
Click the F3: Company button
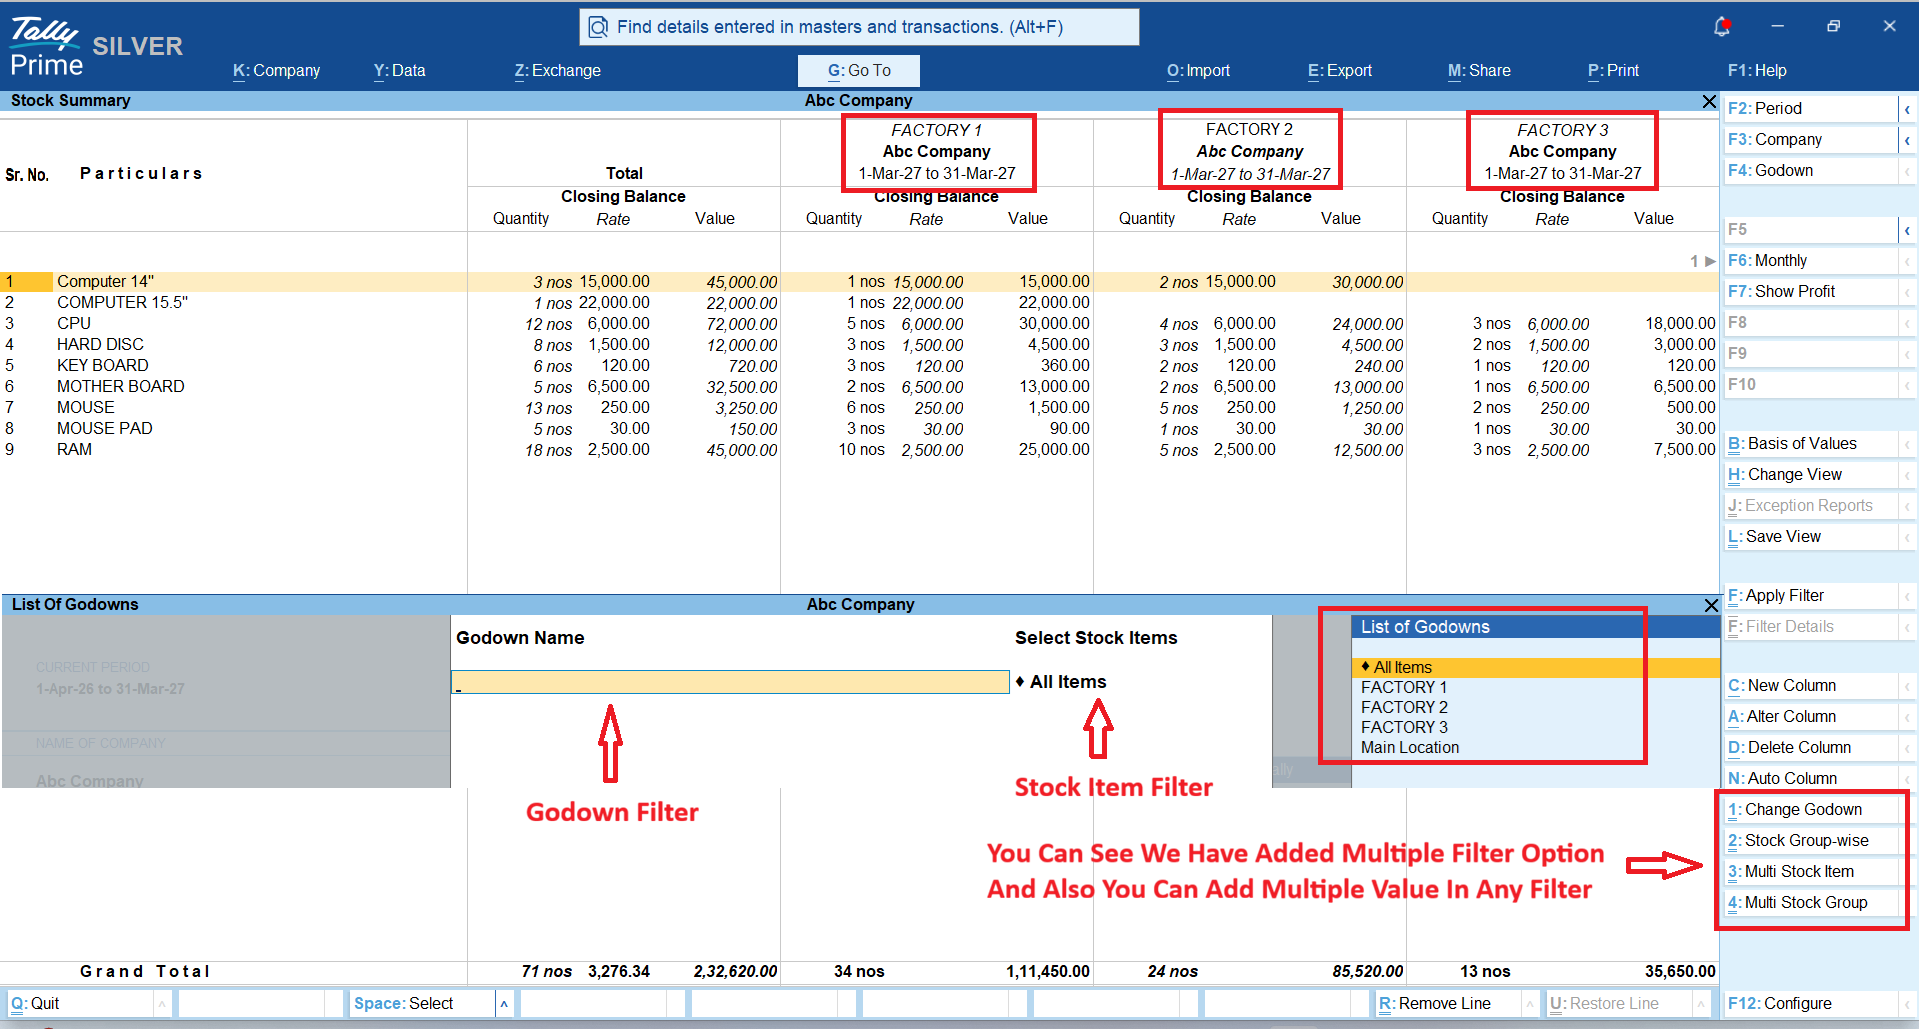[x=1810, y=140]
